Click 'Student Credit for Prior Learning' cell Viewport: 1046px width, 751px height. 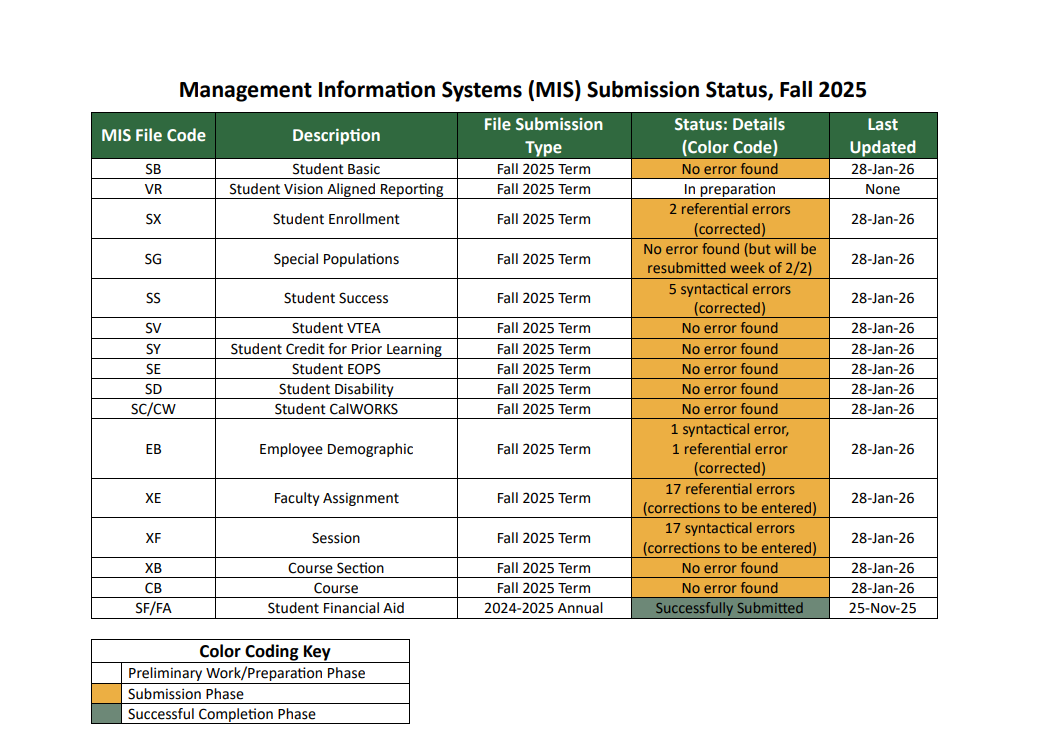(336, 349)
